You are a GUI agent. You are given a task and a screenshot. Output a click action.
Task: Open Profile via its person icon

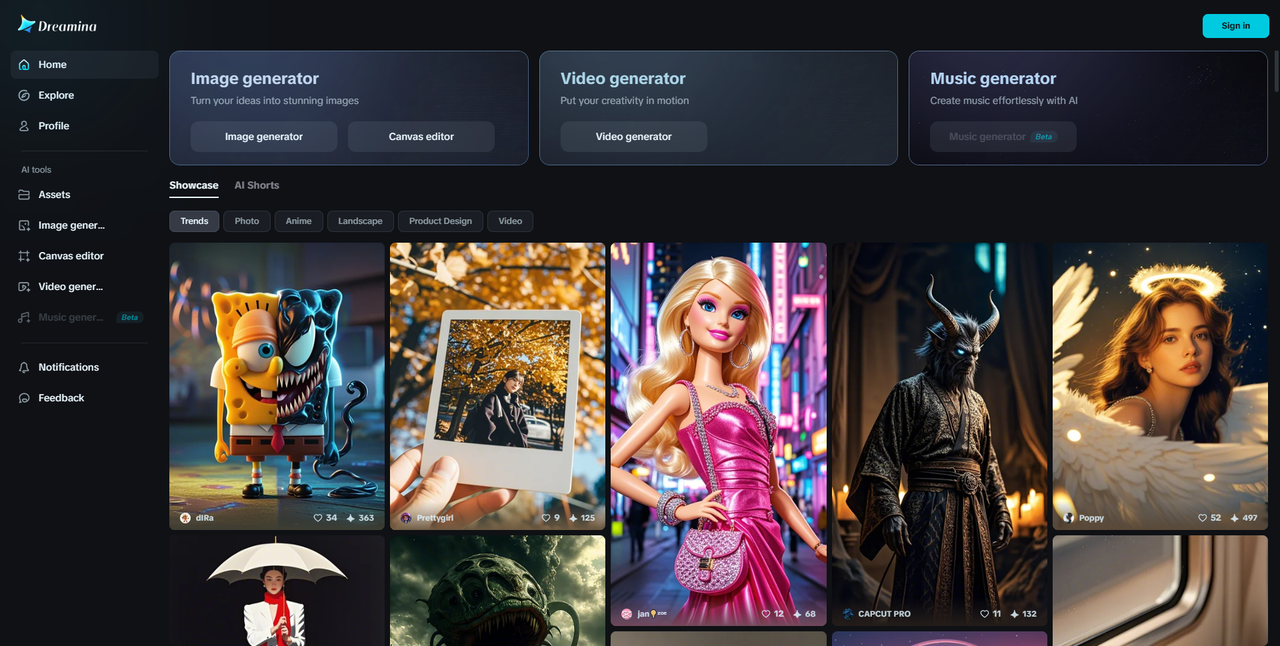(24, 126)
